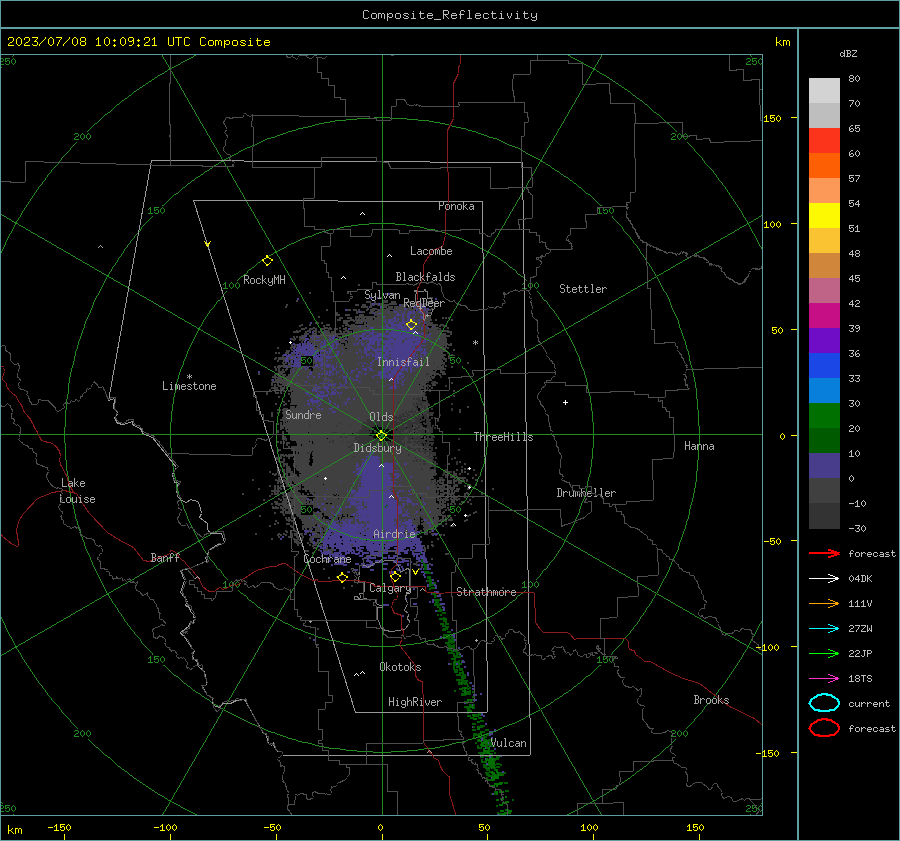900x841 pixels.
Task: Click the yellow diamond marker below Cochrane
Action: [342, 577]
